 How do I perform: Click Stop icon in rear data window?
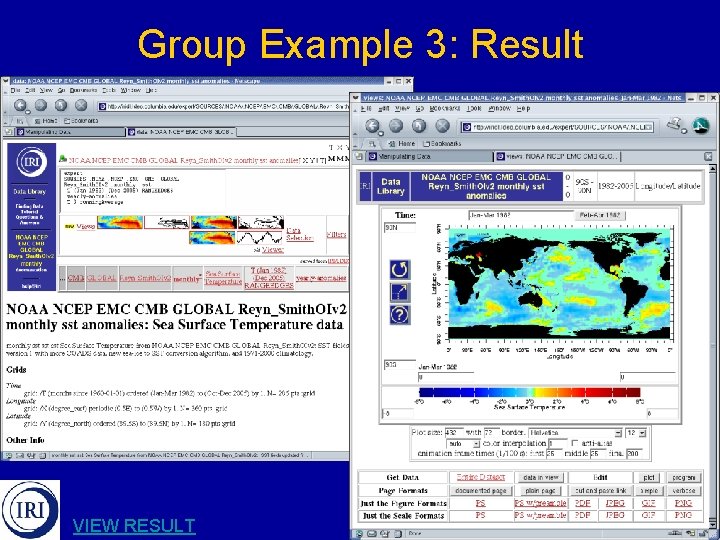(81, 105)
